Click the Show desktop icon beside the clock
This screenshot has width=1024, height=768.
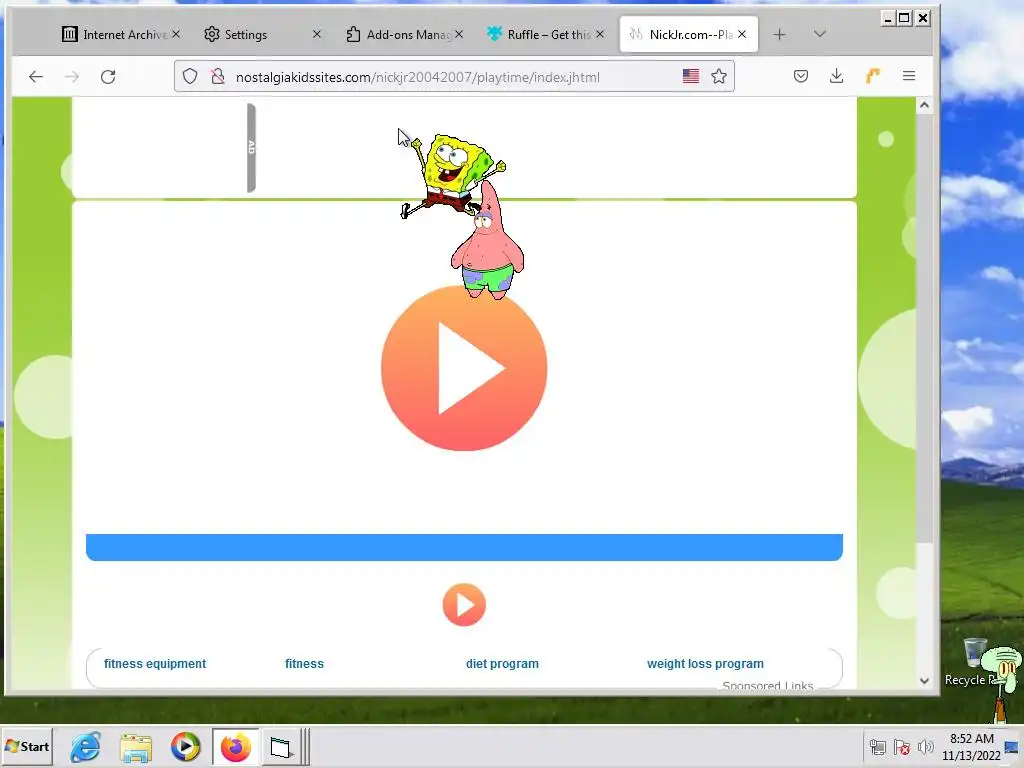1012,747
